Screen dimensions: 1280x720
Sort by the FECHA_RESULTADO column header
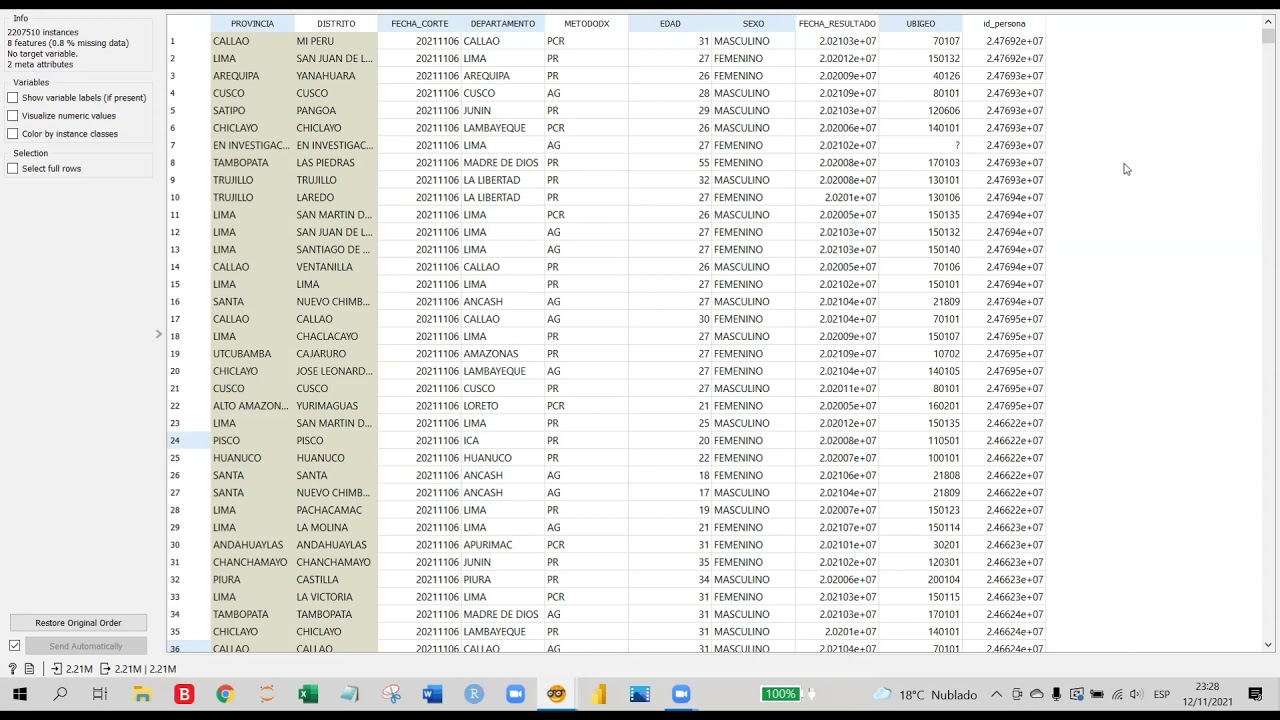click(x=837, y=23)
